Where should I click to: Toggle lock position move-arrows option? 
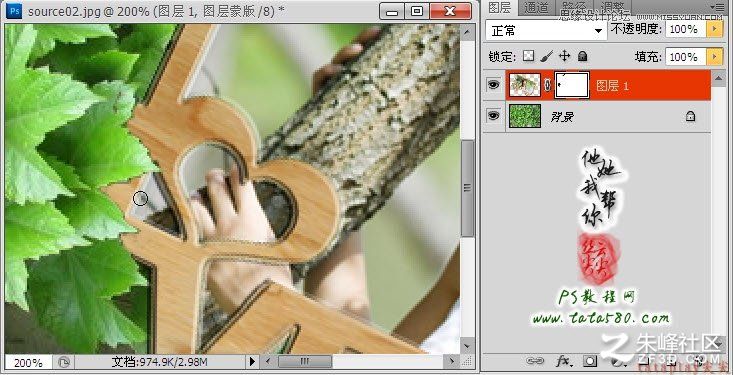pos(564,57)
